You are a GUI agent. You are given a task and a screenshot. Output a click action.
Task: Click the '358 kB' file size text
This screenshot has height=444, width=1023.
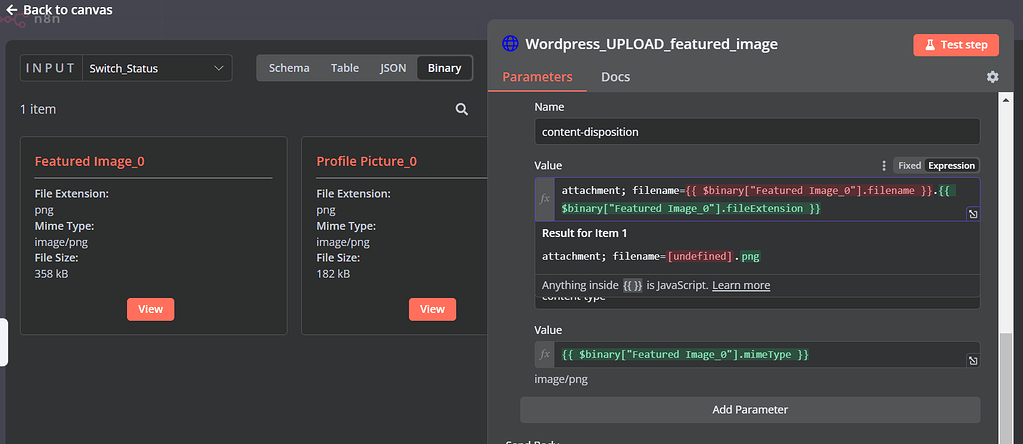point(51,274)
